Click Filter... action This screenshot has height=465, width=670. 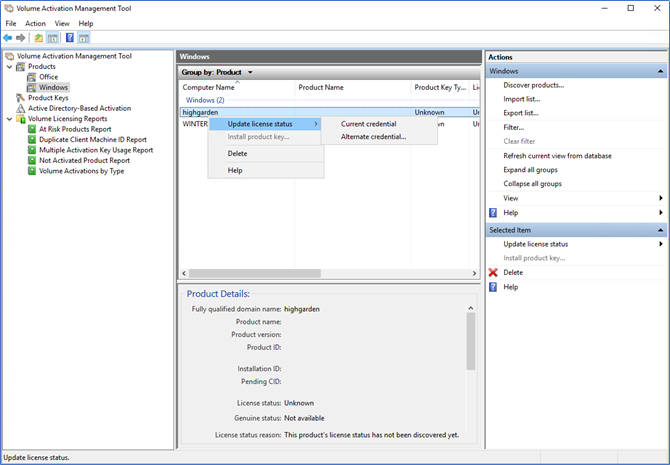click(513, 127)
